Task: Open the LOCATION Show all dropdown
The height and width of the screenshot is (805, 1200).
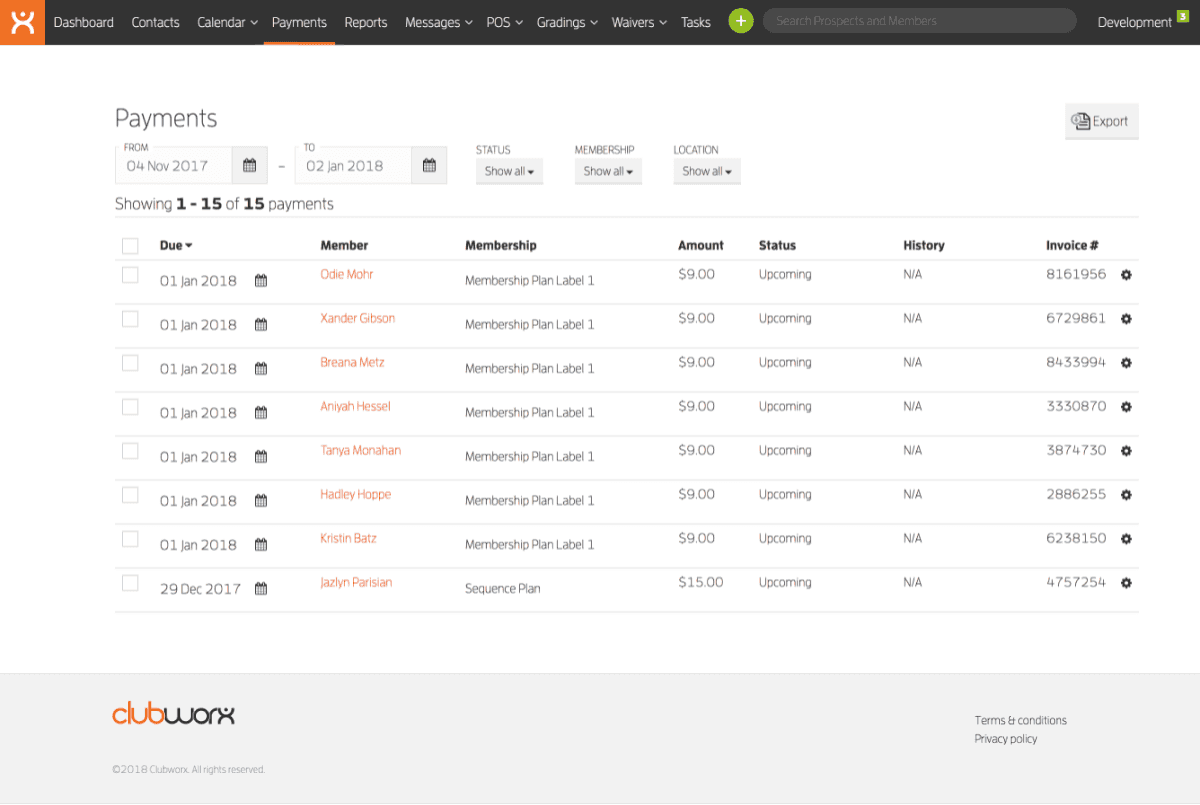Action: [x=707, y=171]
